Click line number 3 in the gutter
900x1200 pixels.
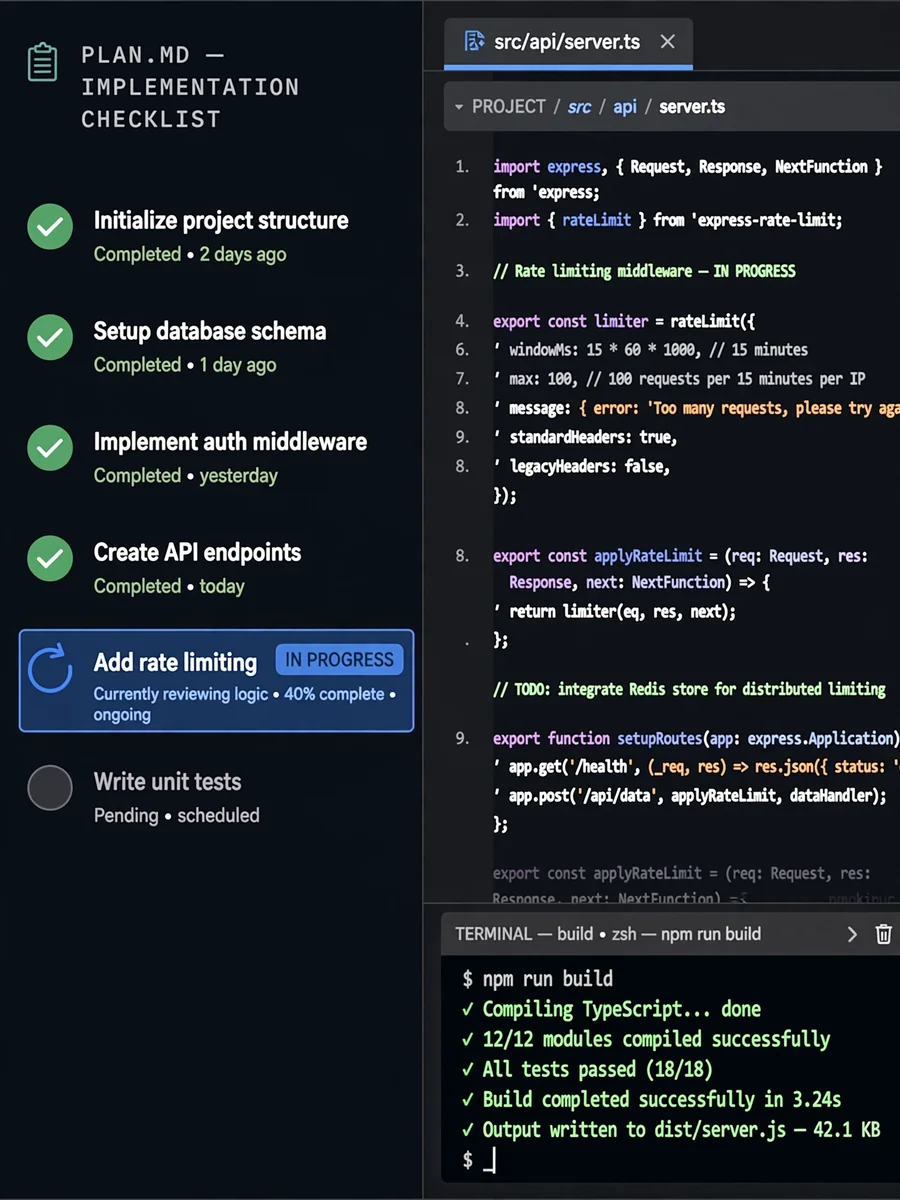[x=462, y=271]
